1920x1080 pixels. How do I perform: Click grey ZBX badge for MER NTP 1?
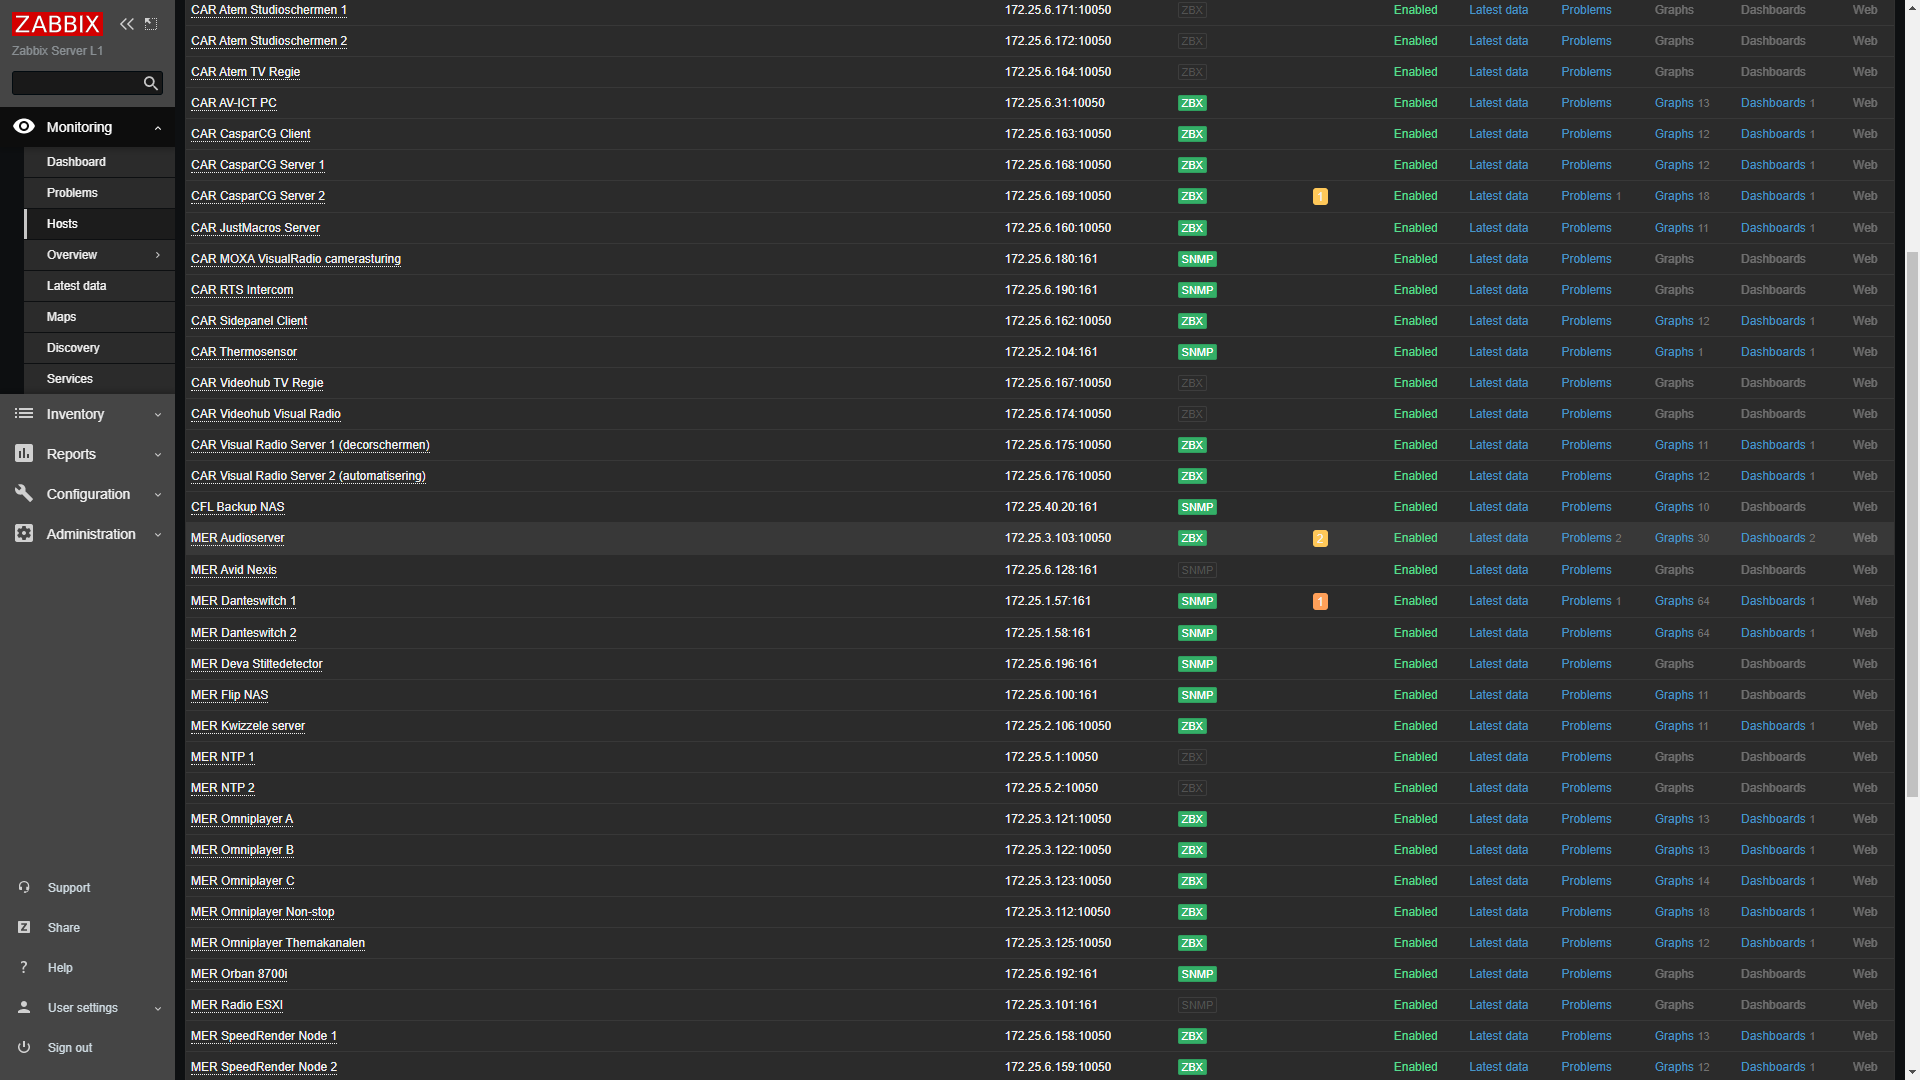[x=1192, y=757]
